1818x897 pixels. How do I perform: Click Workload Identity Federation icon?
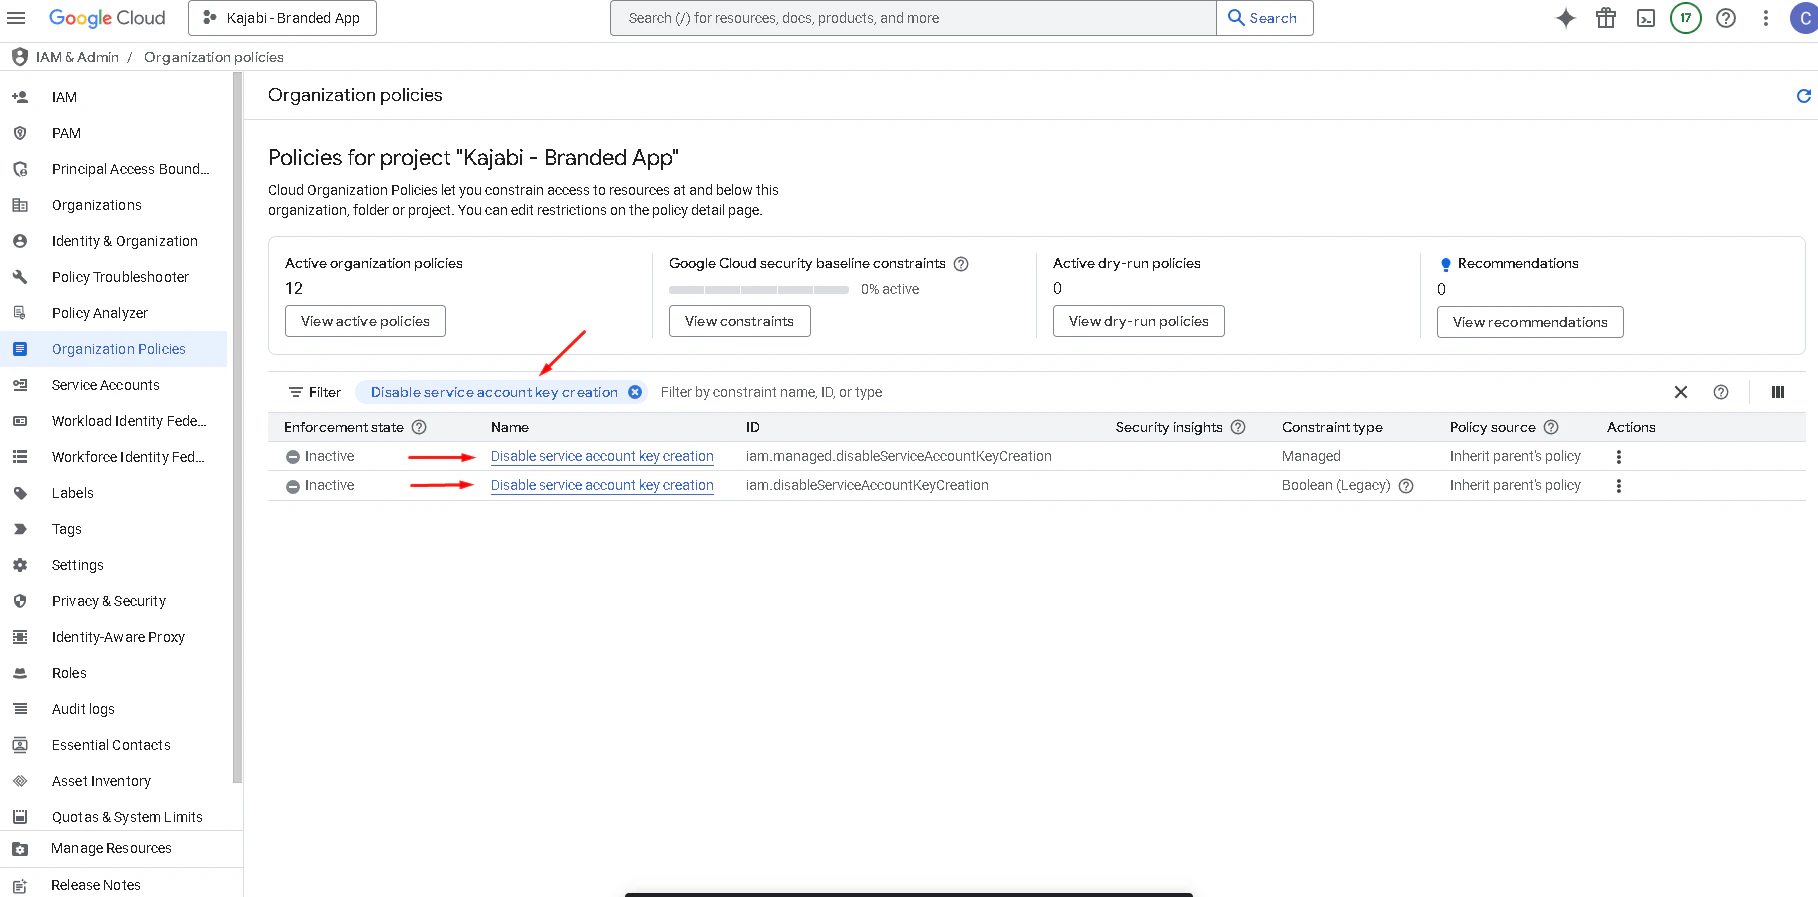point(20,421)
